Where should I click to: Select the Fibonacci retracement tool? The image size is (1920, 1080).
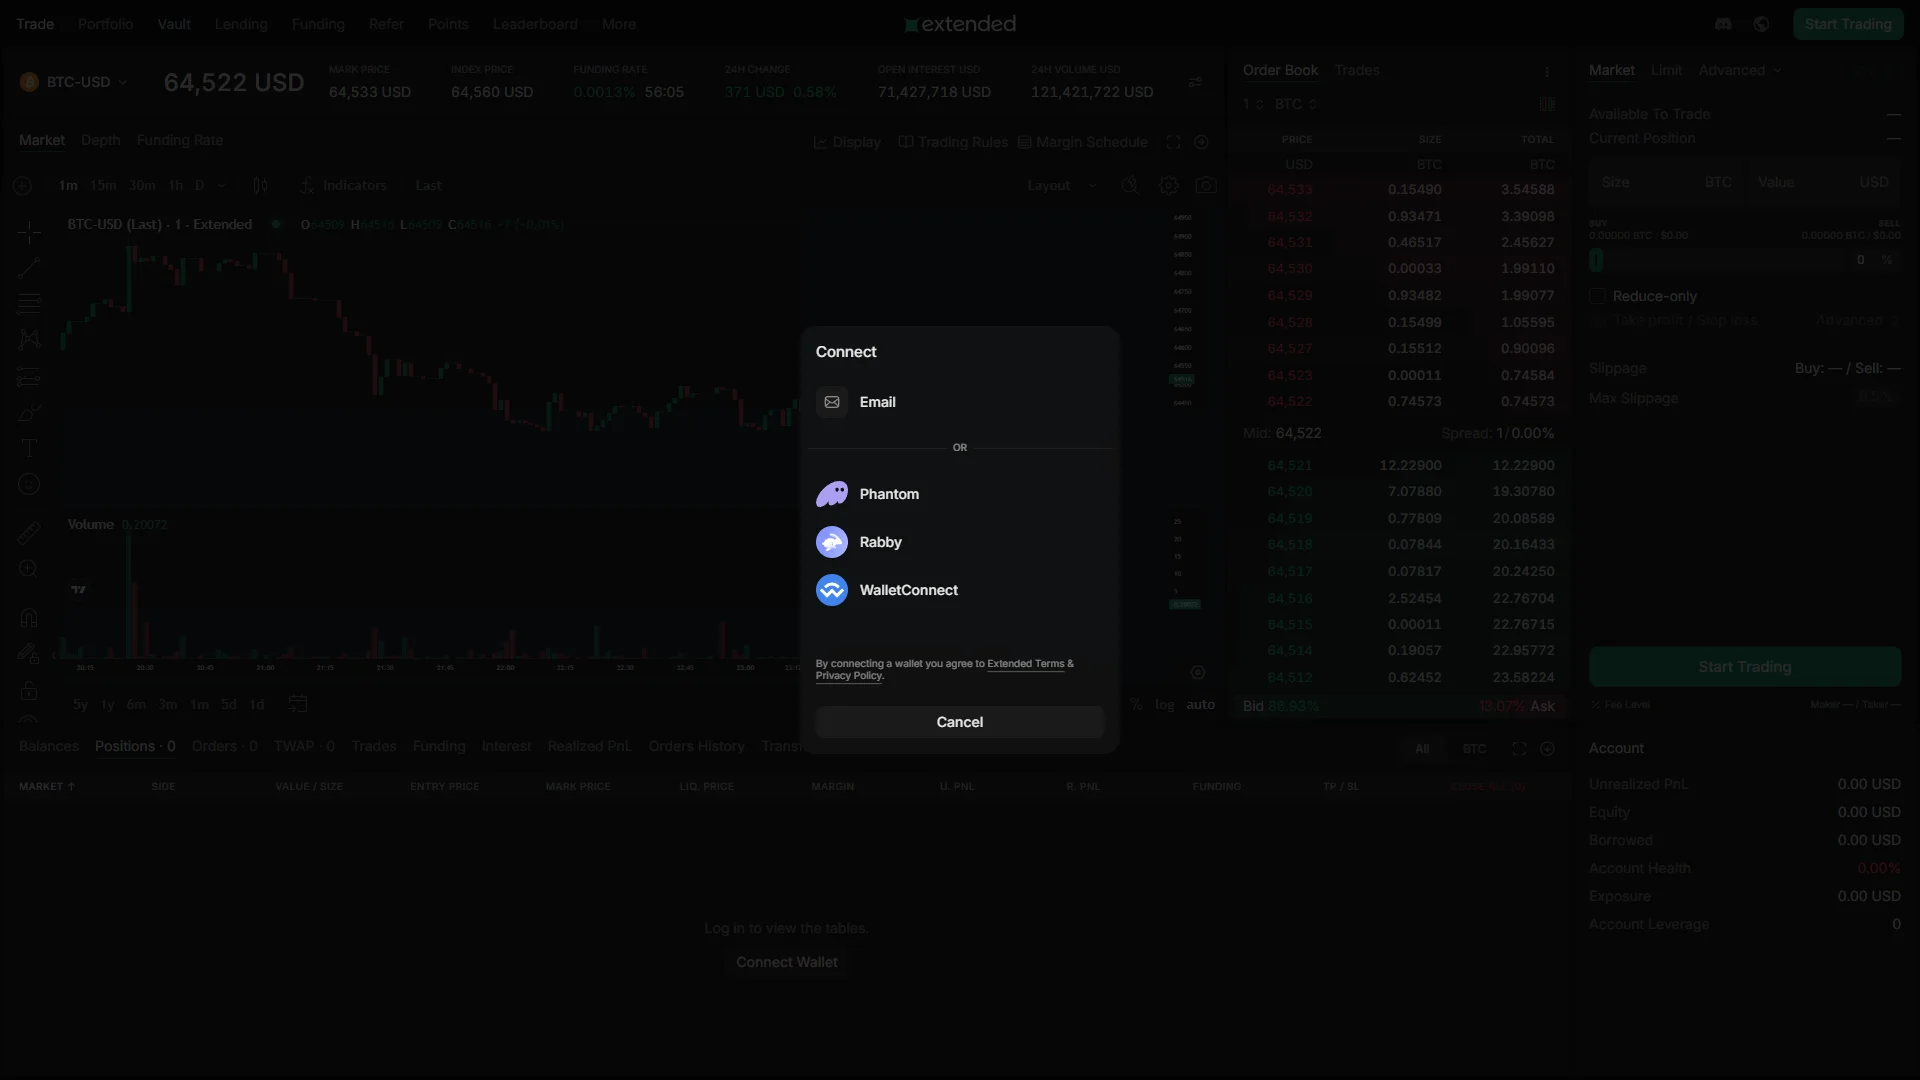click(29, 303)
